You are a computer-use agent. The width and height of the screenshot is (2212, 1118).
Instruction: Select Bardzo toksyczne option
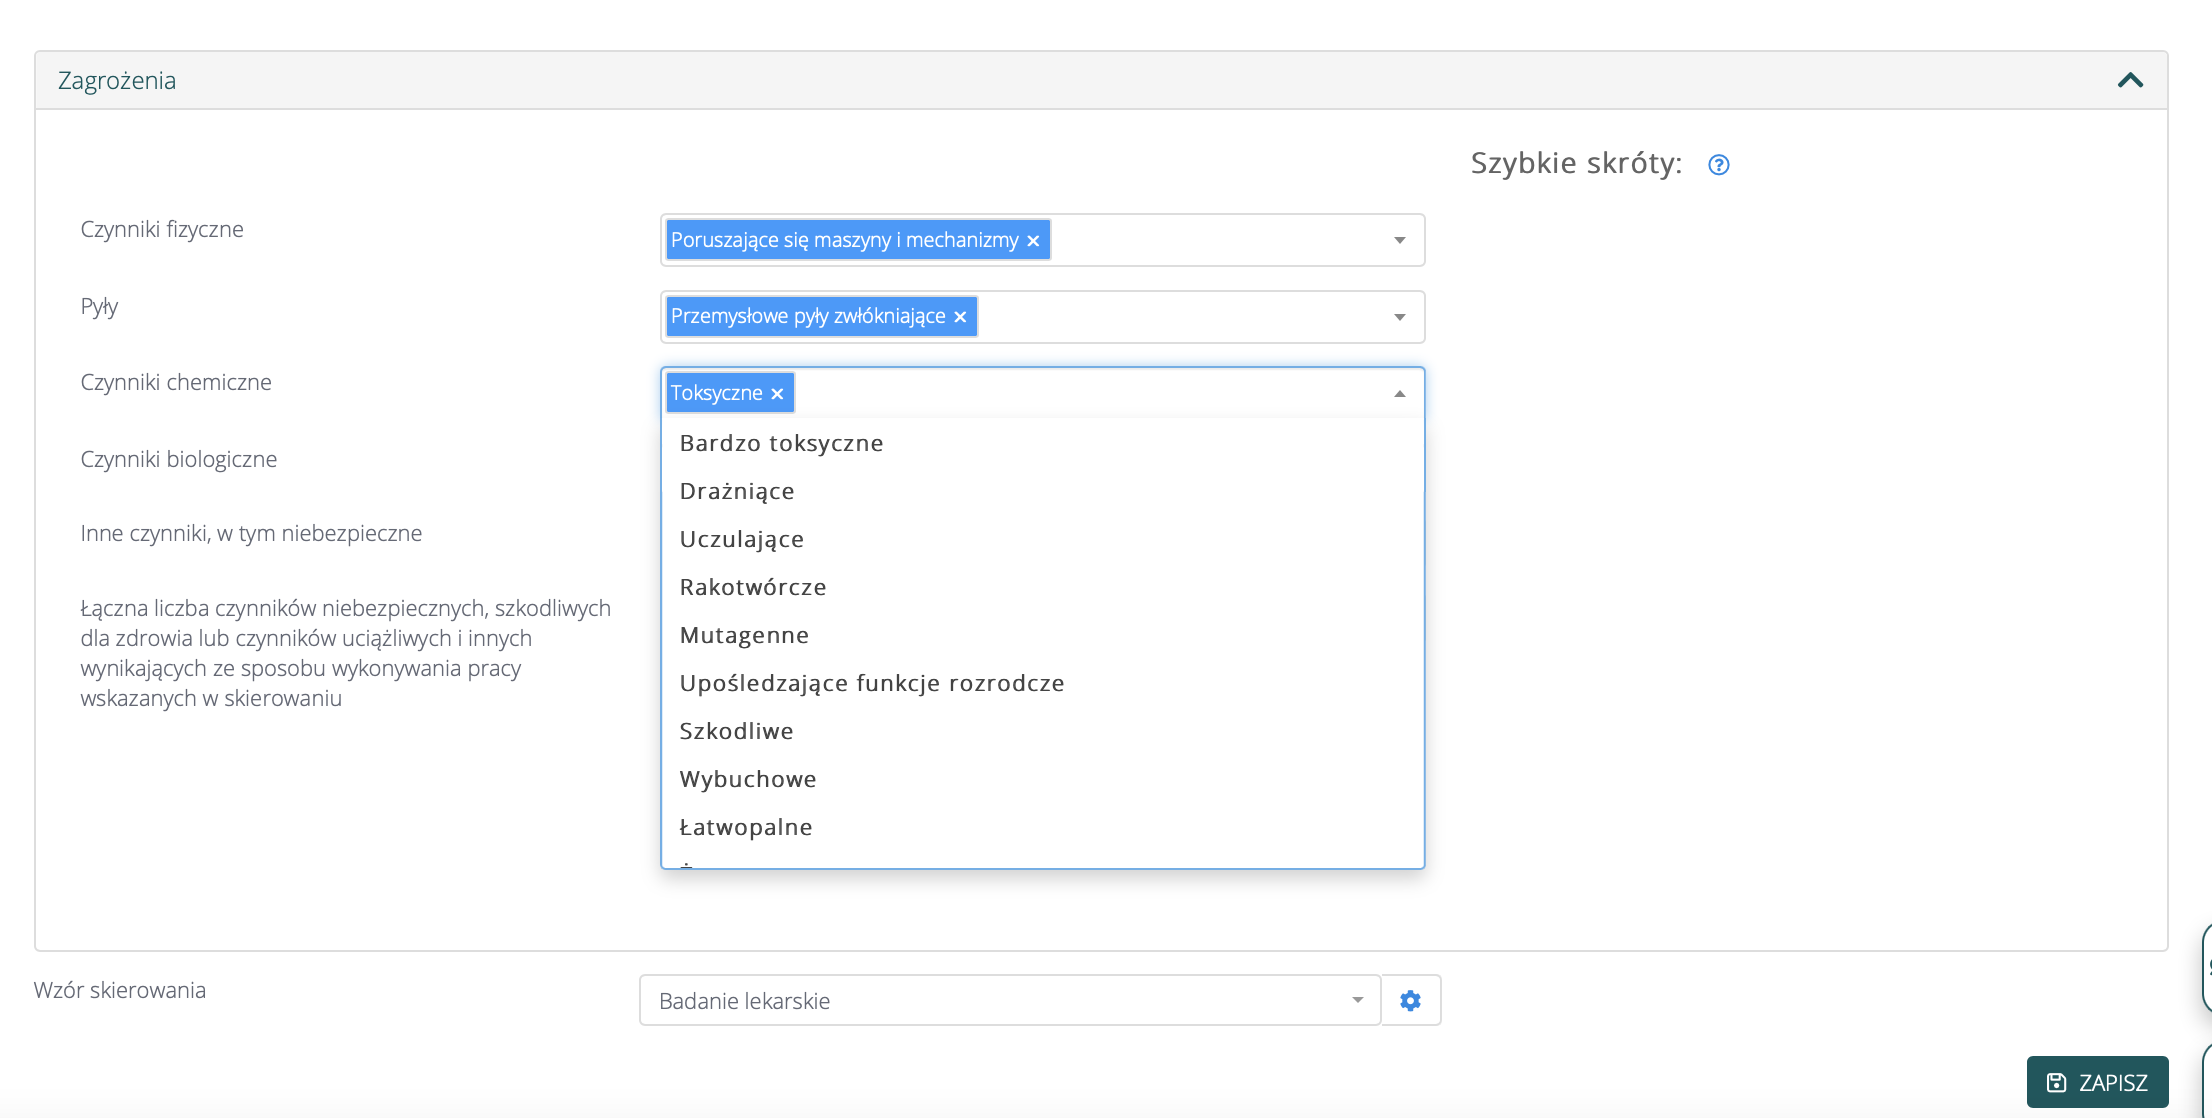(x=781, y=443)
